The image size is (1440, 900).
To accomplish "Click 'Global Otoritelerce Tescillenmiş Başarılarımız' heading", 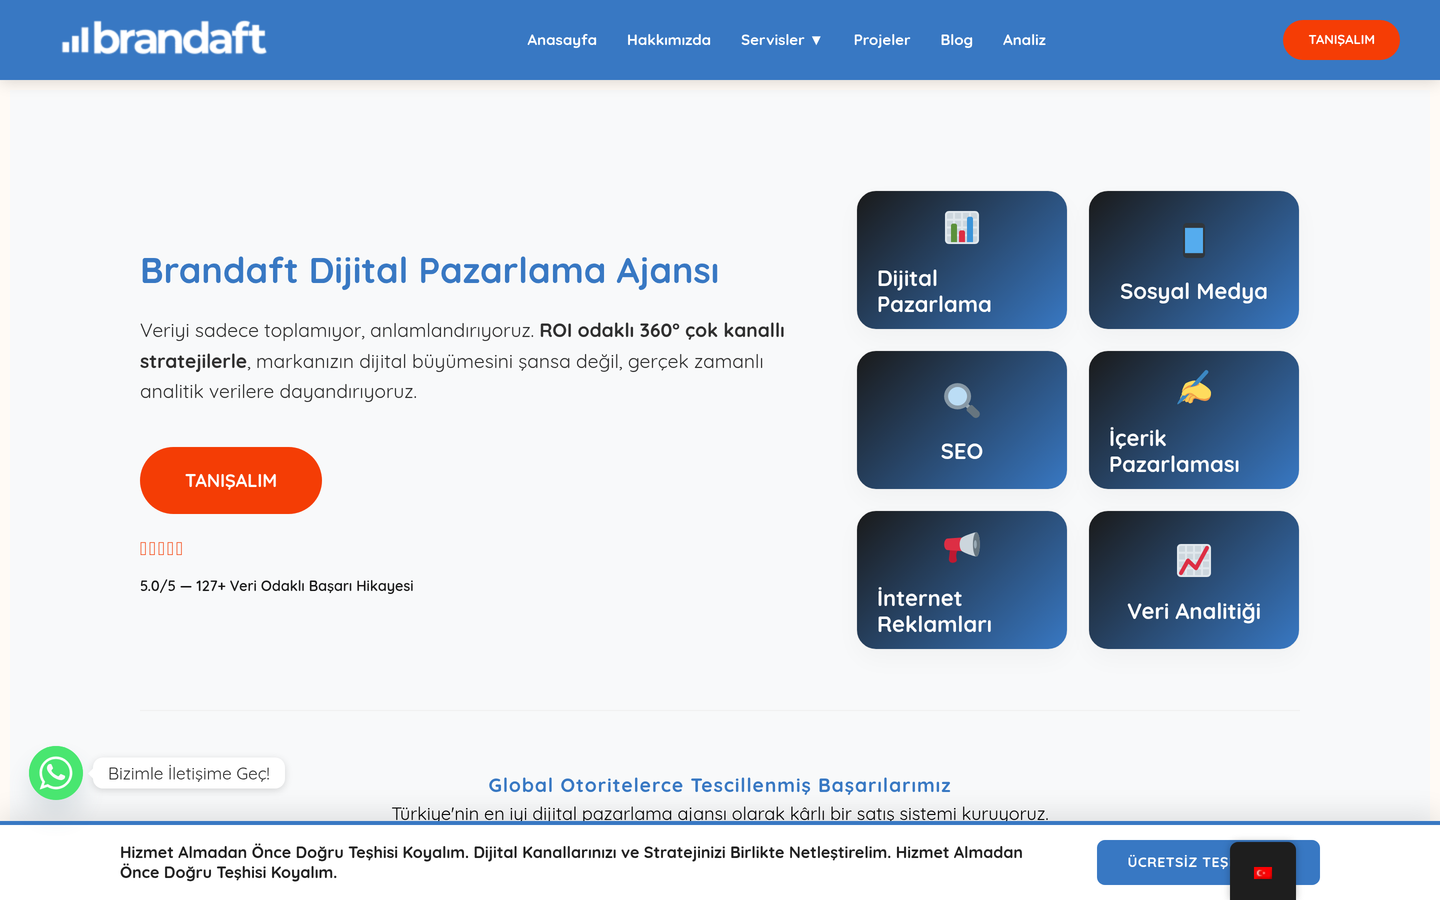I will click(x=720, y=785).
